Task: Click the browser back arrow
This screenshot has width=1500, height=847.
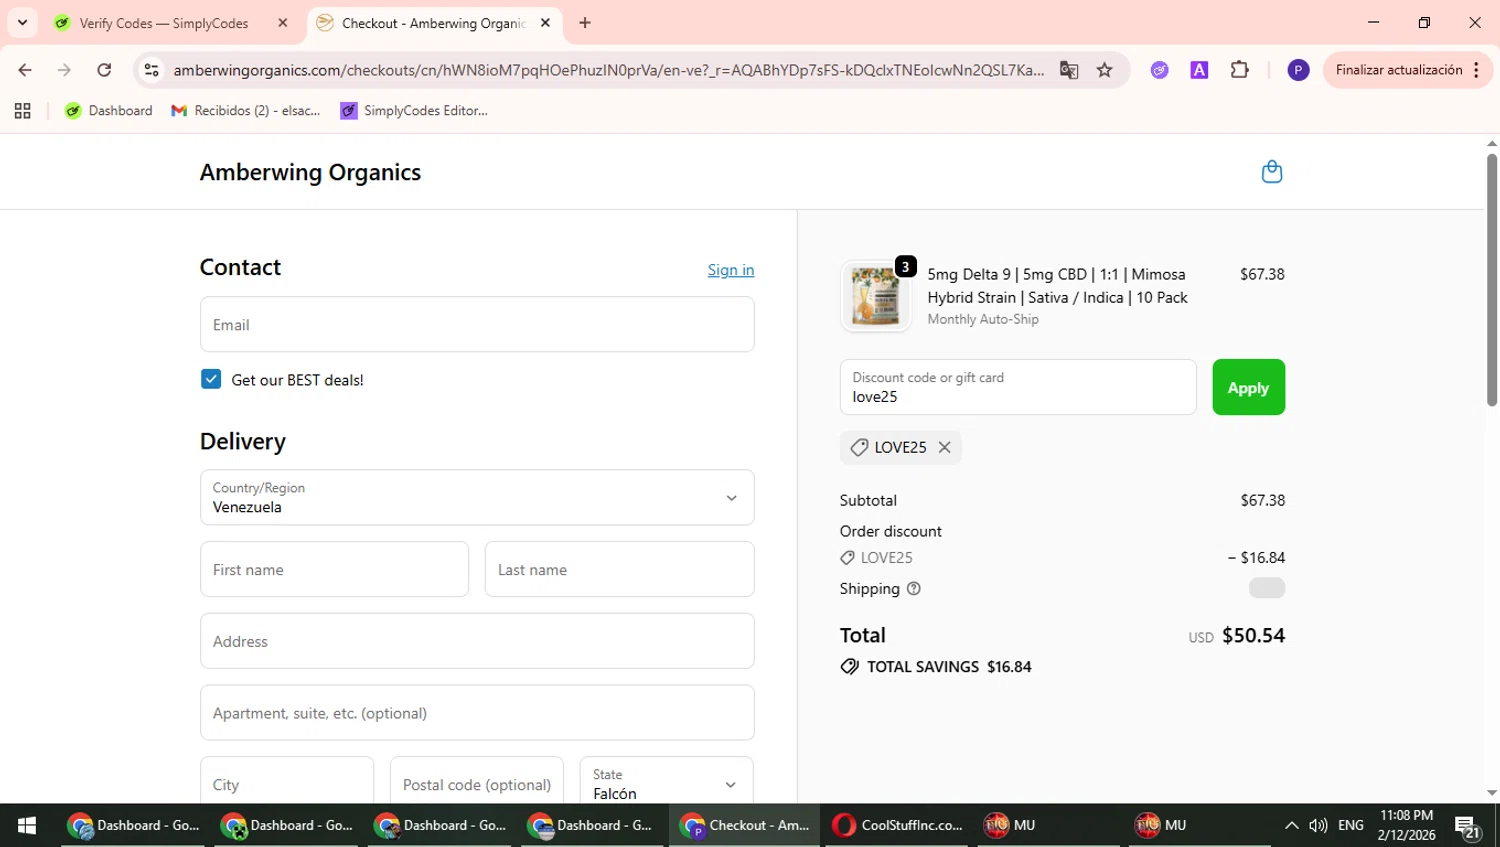Action: 25,70
